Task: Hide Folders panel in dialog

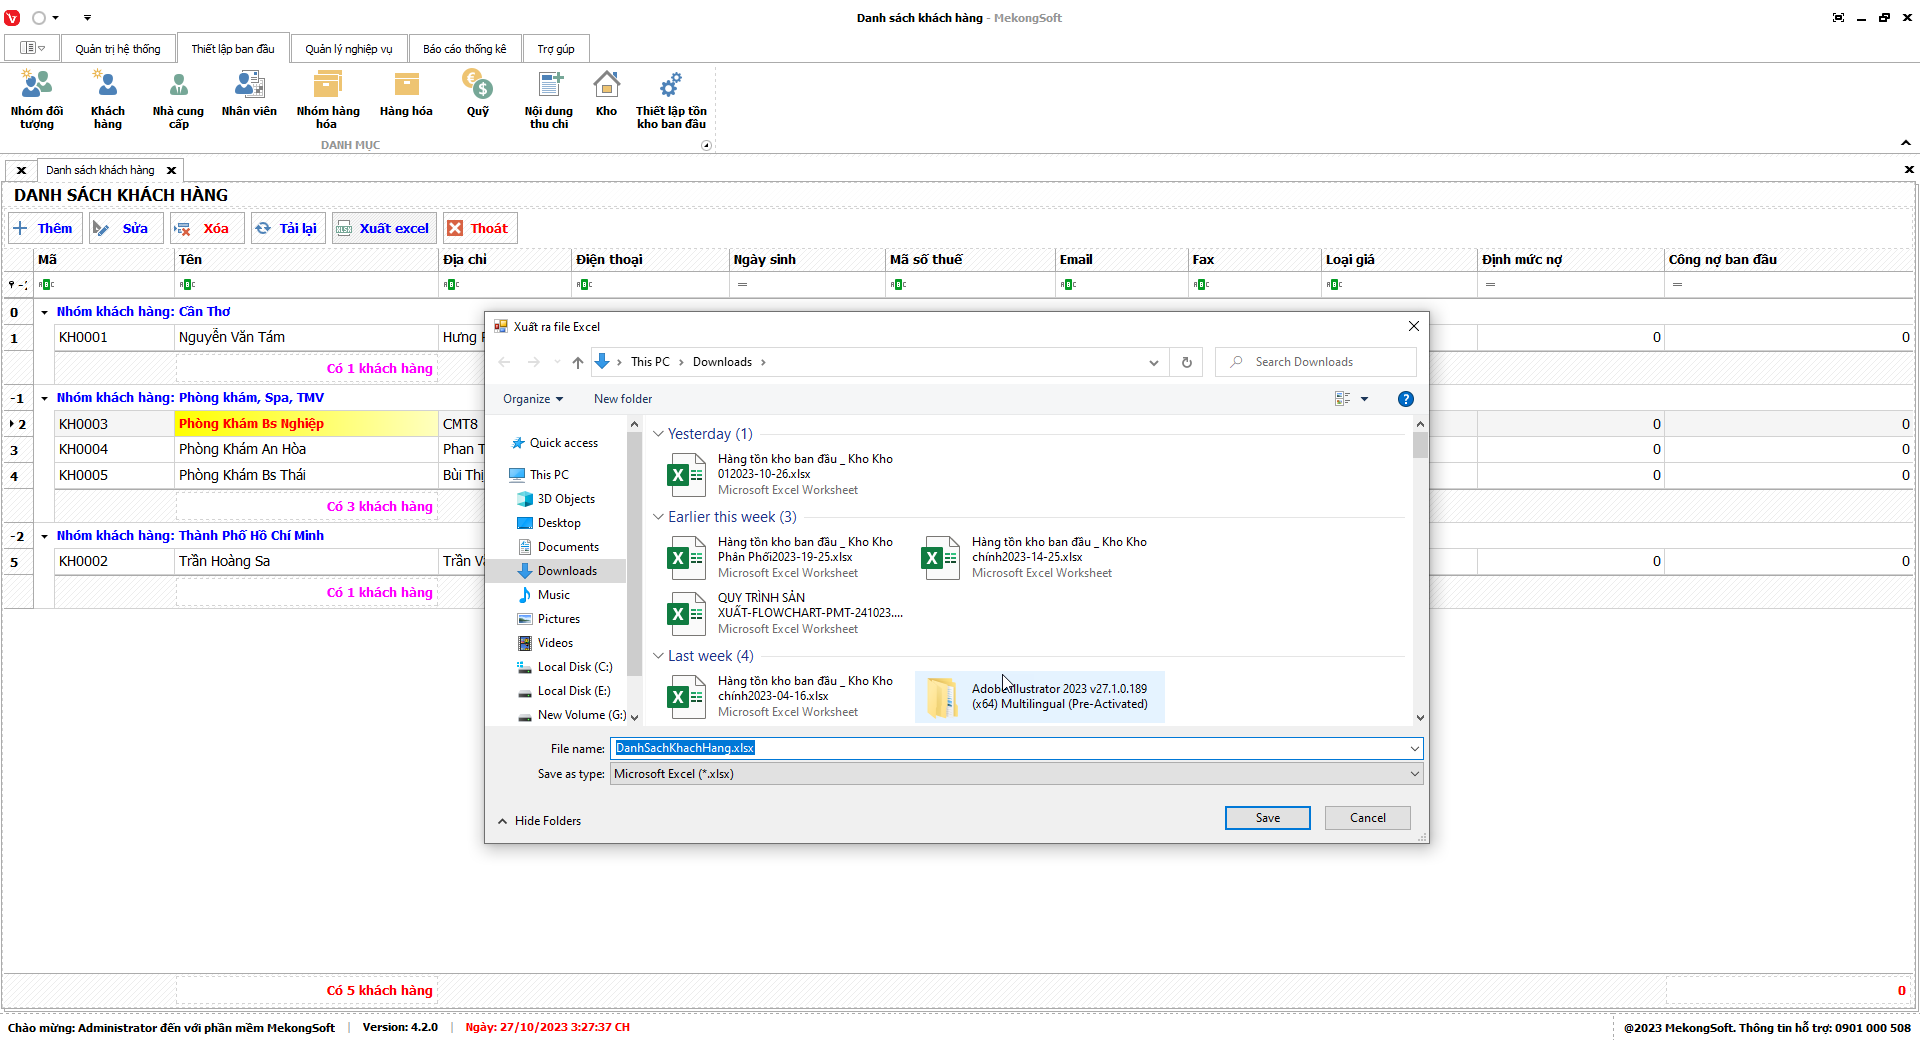Action: pyautogui.click(x=539, y=821)
